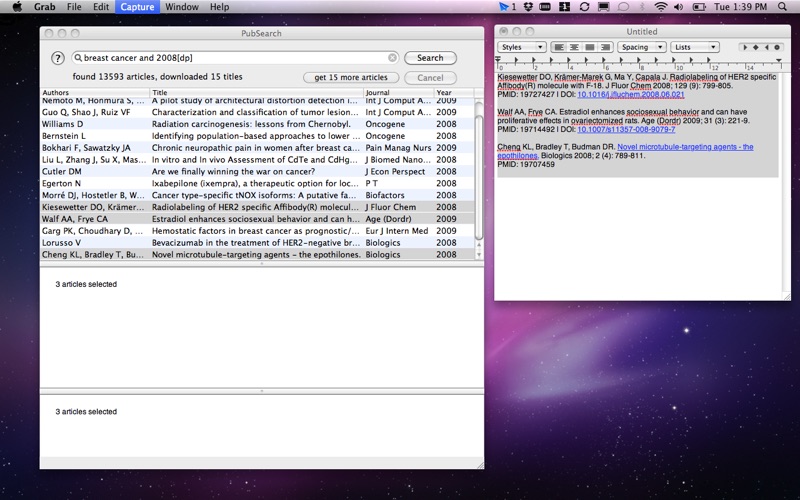The width and height of the screenshot is (800, 500).
Task: Select the Guo Q, Shao J row
Action: pyautogui.click(x=257, y=112)
